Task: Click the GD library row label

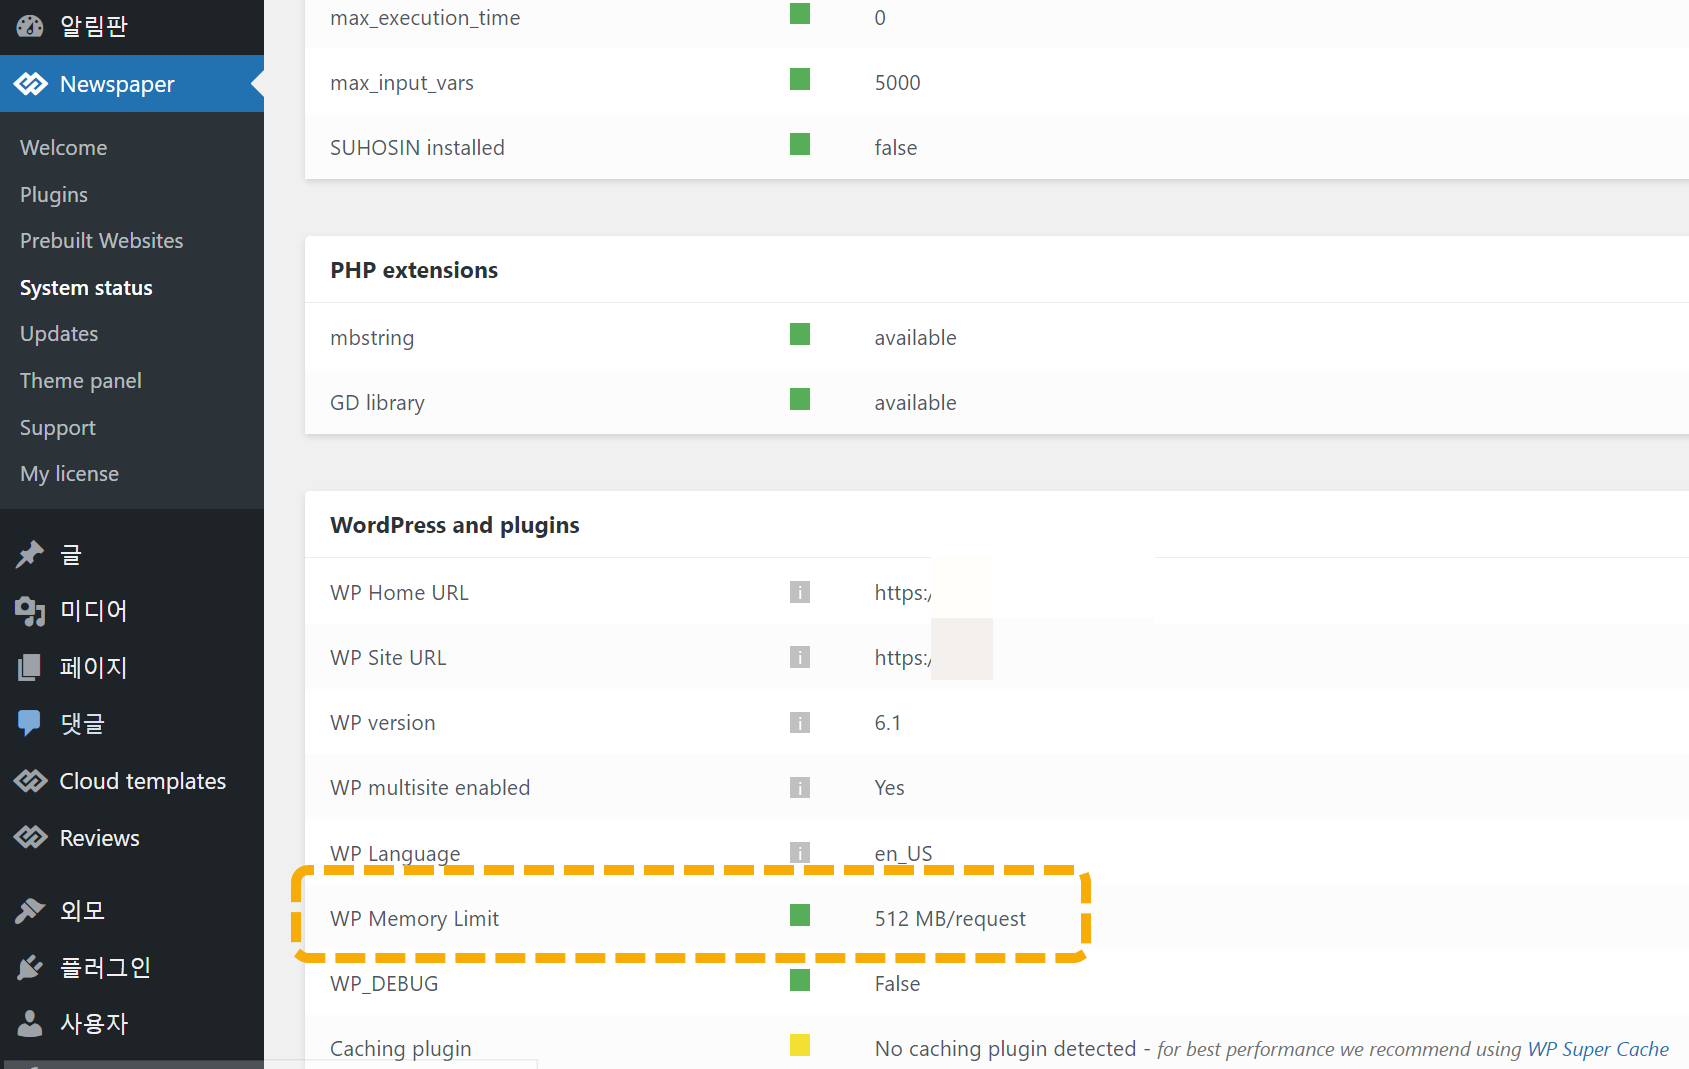Action: point(377,403)
